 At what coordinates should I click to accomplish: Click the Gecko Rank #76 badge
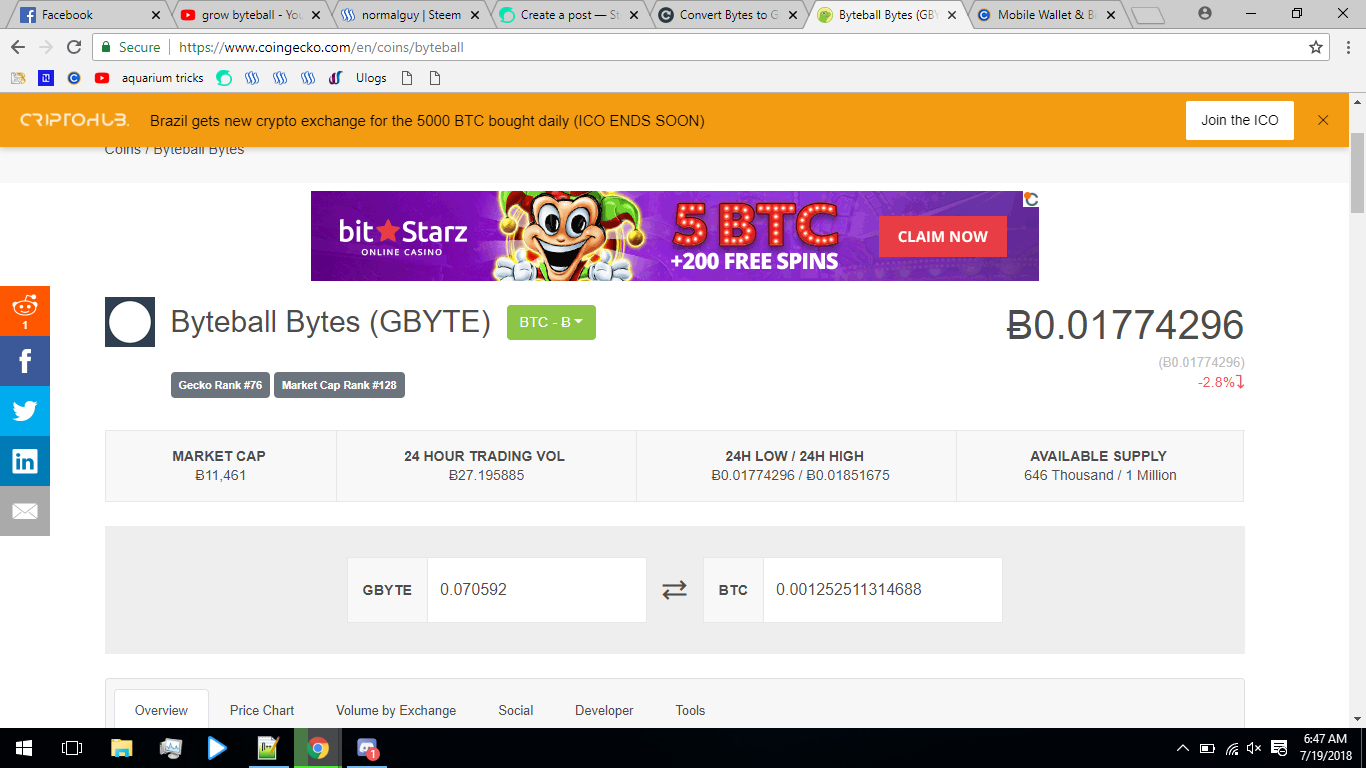pos(220,385)
